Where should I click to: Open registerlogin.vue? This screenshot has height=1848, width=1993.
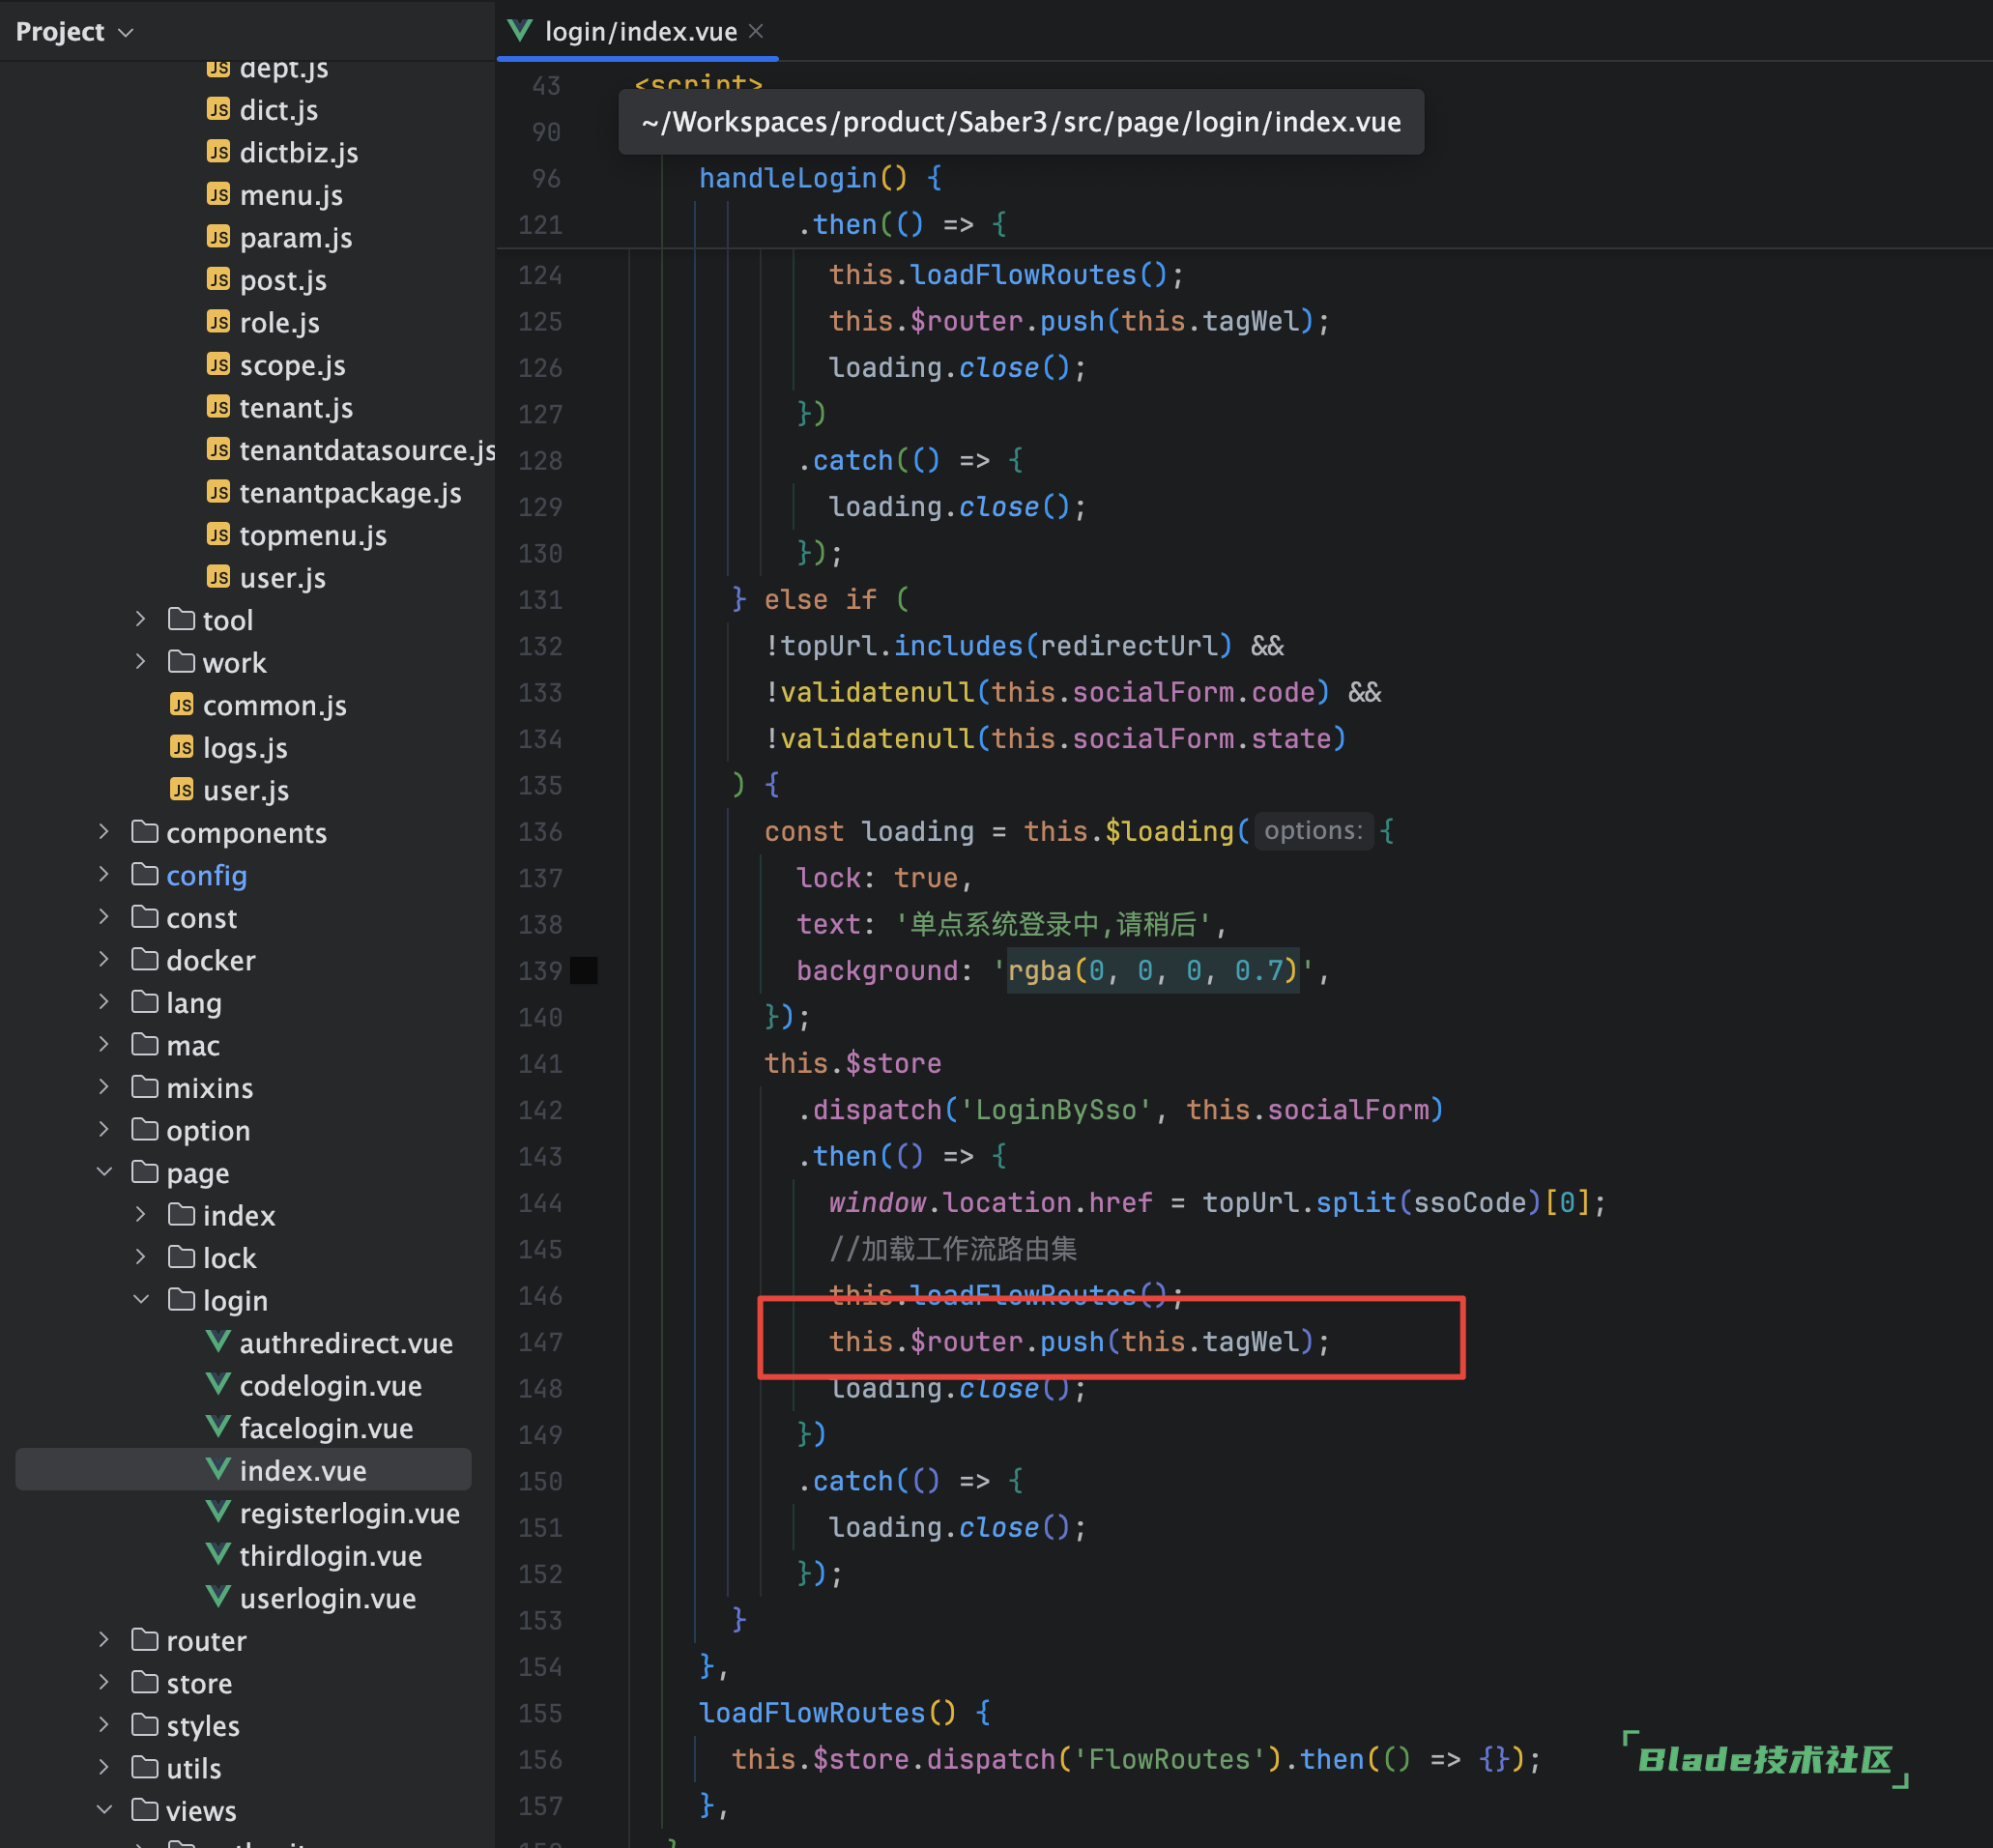pos(349,1513)
